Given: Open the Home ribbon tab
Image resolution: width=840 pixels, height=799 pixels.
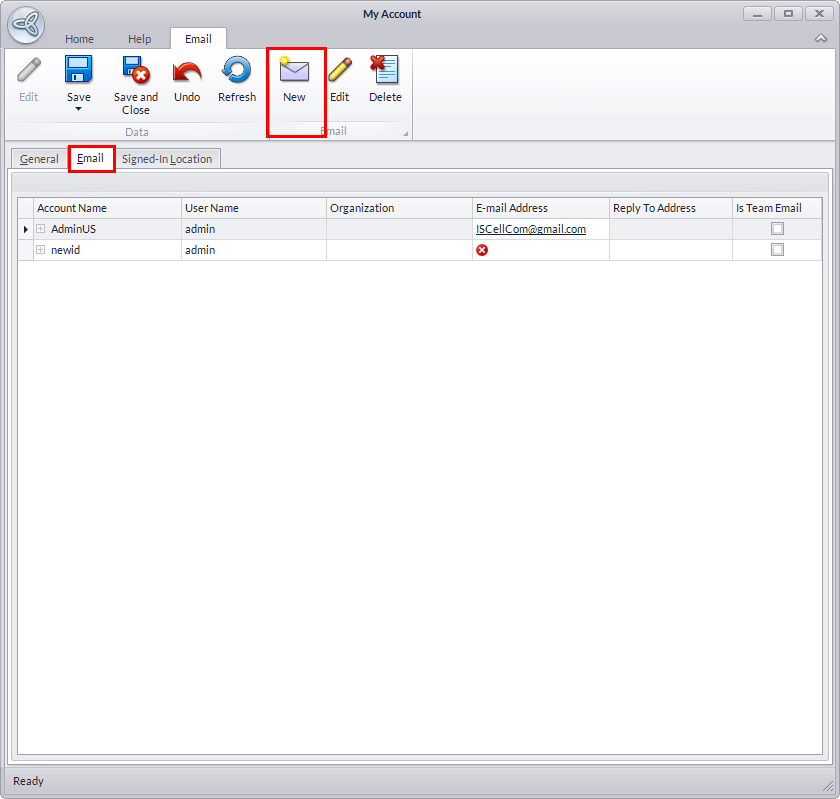Looking at the screenshot, I should [x=80, y=39].
